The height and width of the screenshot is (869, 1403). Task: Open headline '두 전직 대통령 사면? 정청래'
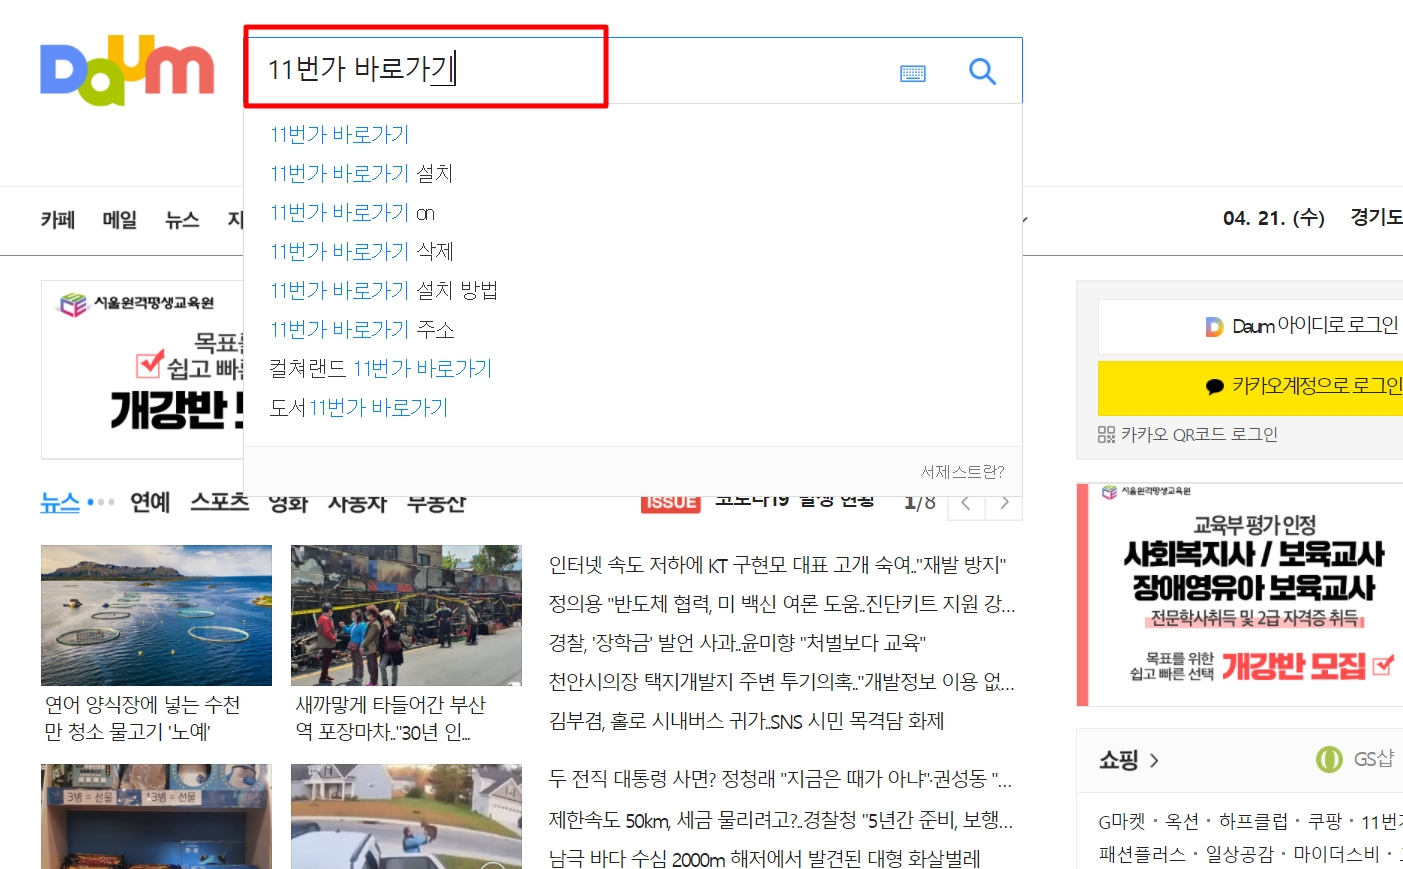click(780, 778)
